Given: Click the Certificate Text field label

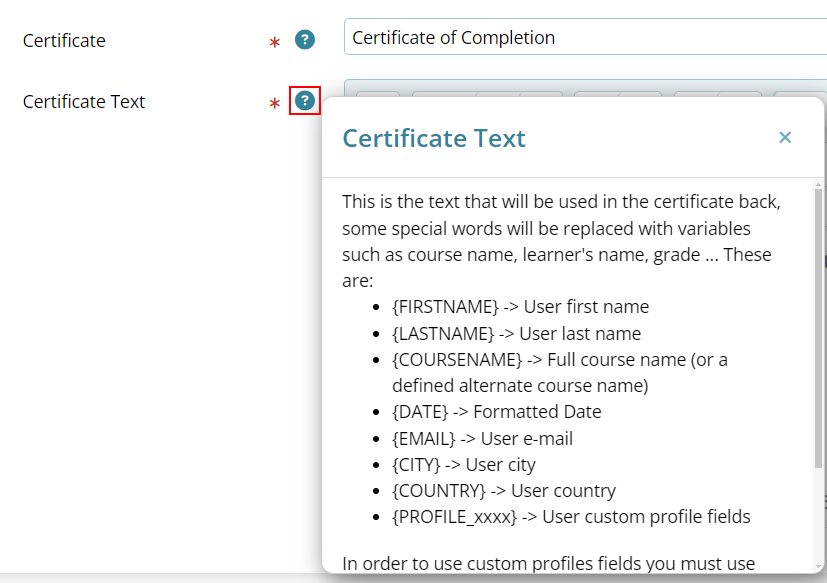Looking at the screenshot, I should (84, 101).
